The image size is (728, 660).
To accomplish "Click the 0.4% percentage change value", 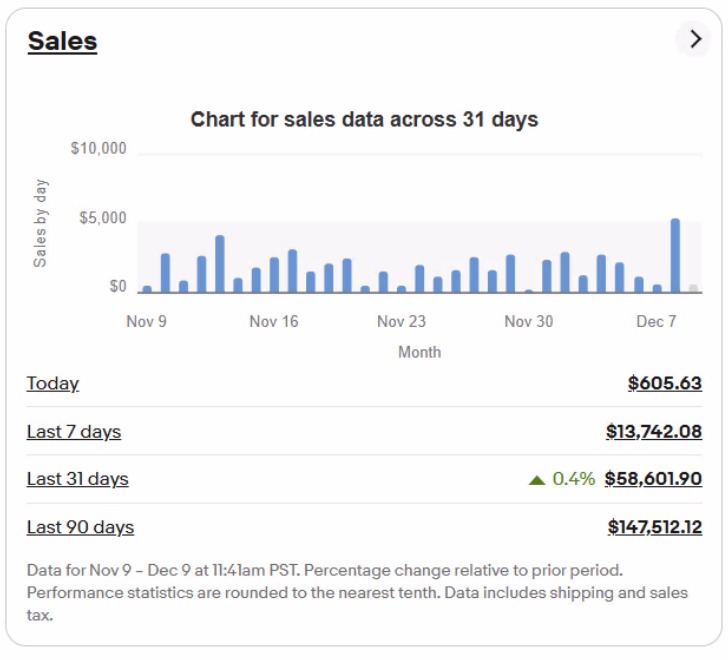I will coord(573,479).
